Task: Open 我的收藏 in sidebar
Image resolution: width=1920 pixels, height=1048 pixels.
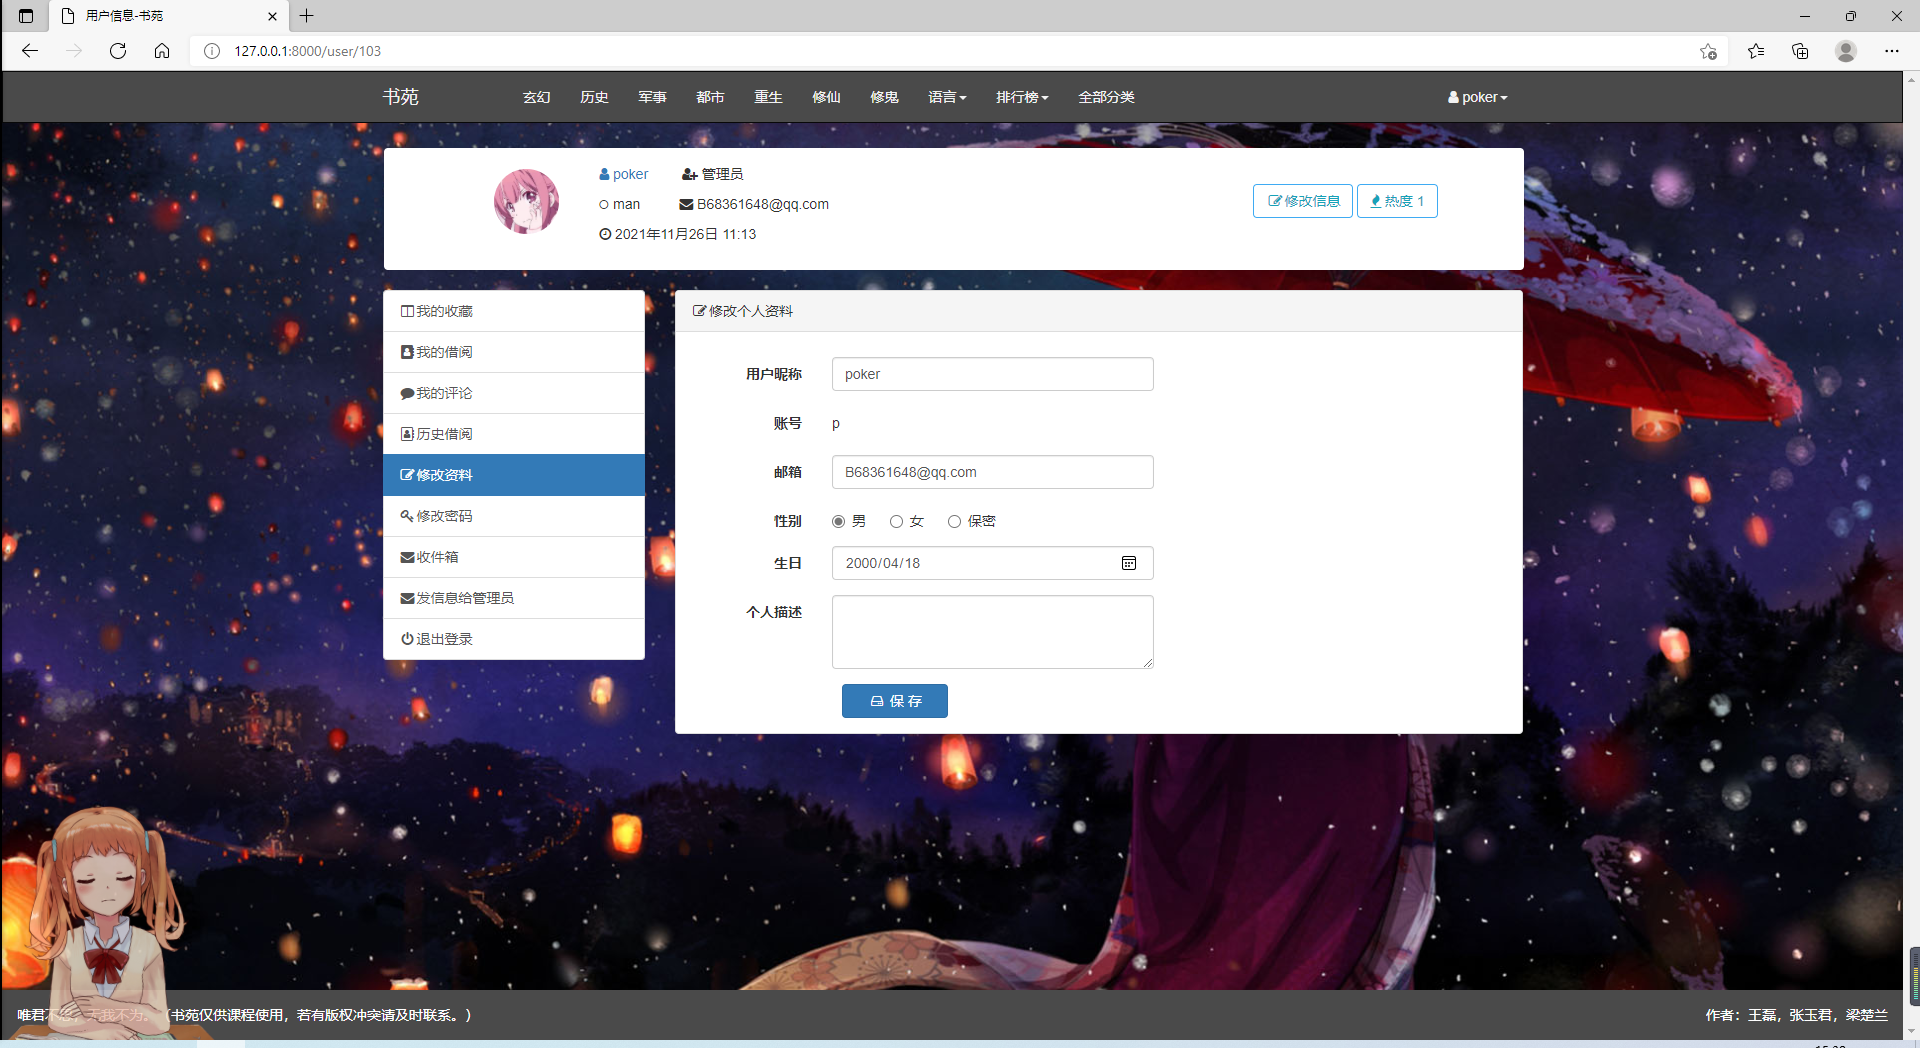Action: (x=514, y=311)
